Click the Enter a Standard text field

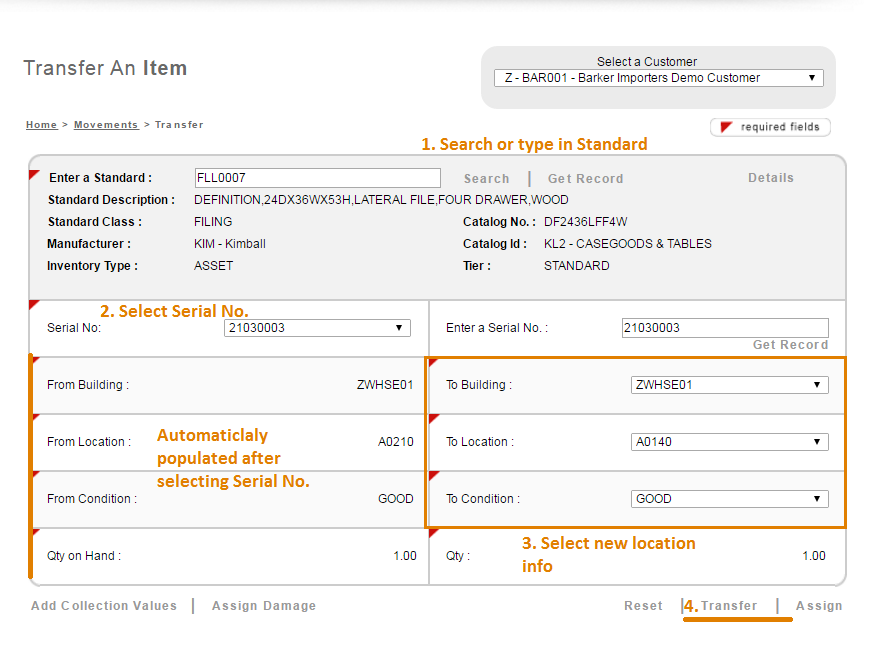[x=317, y=178]
